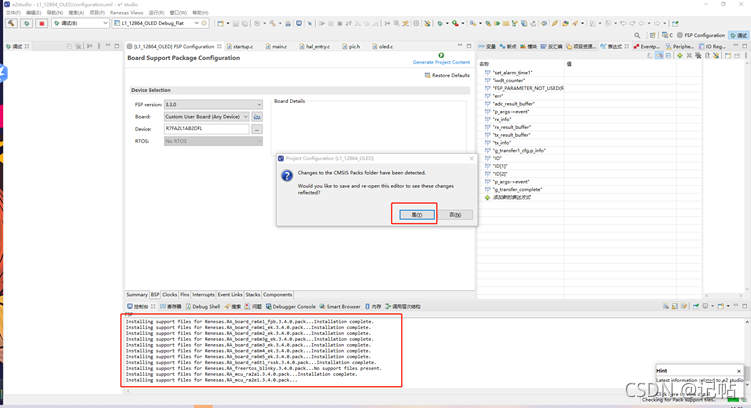751x408 pixels.
Task: Select expression "adc_result_buffer"
Action: (x=513, y=104)
